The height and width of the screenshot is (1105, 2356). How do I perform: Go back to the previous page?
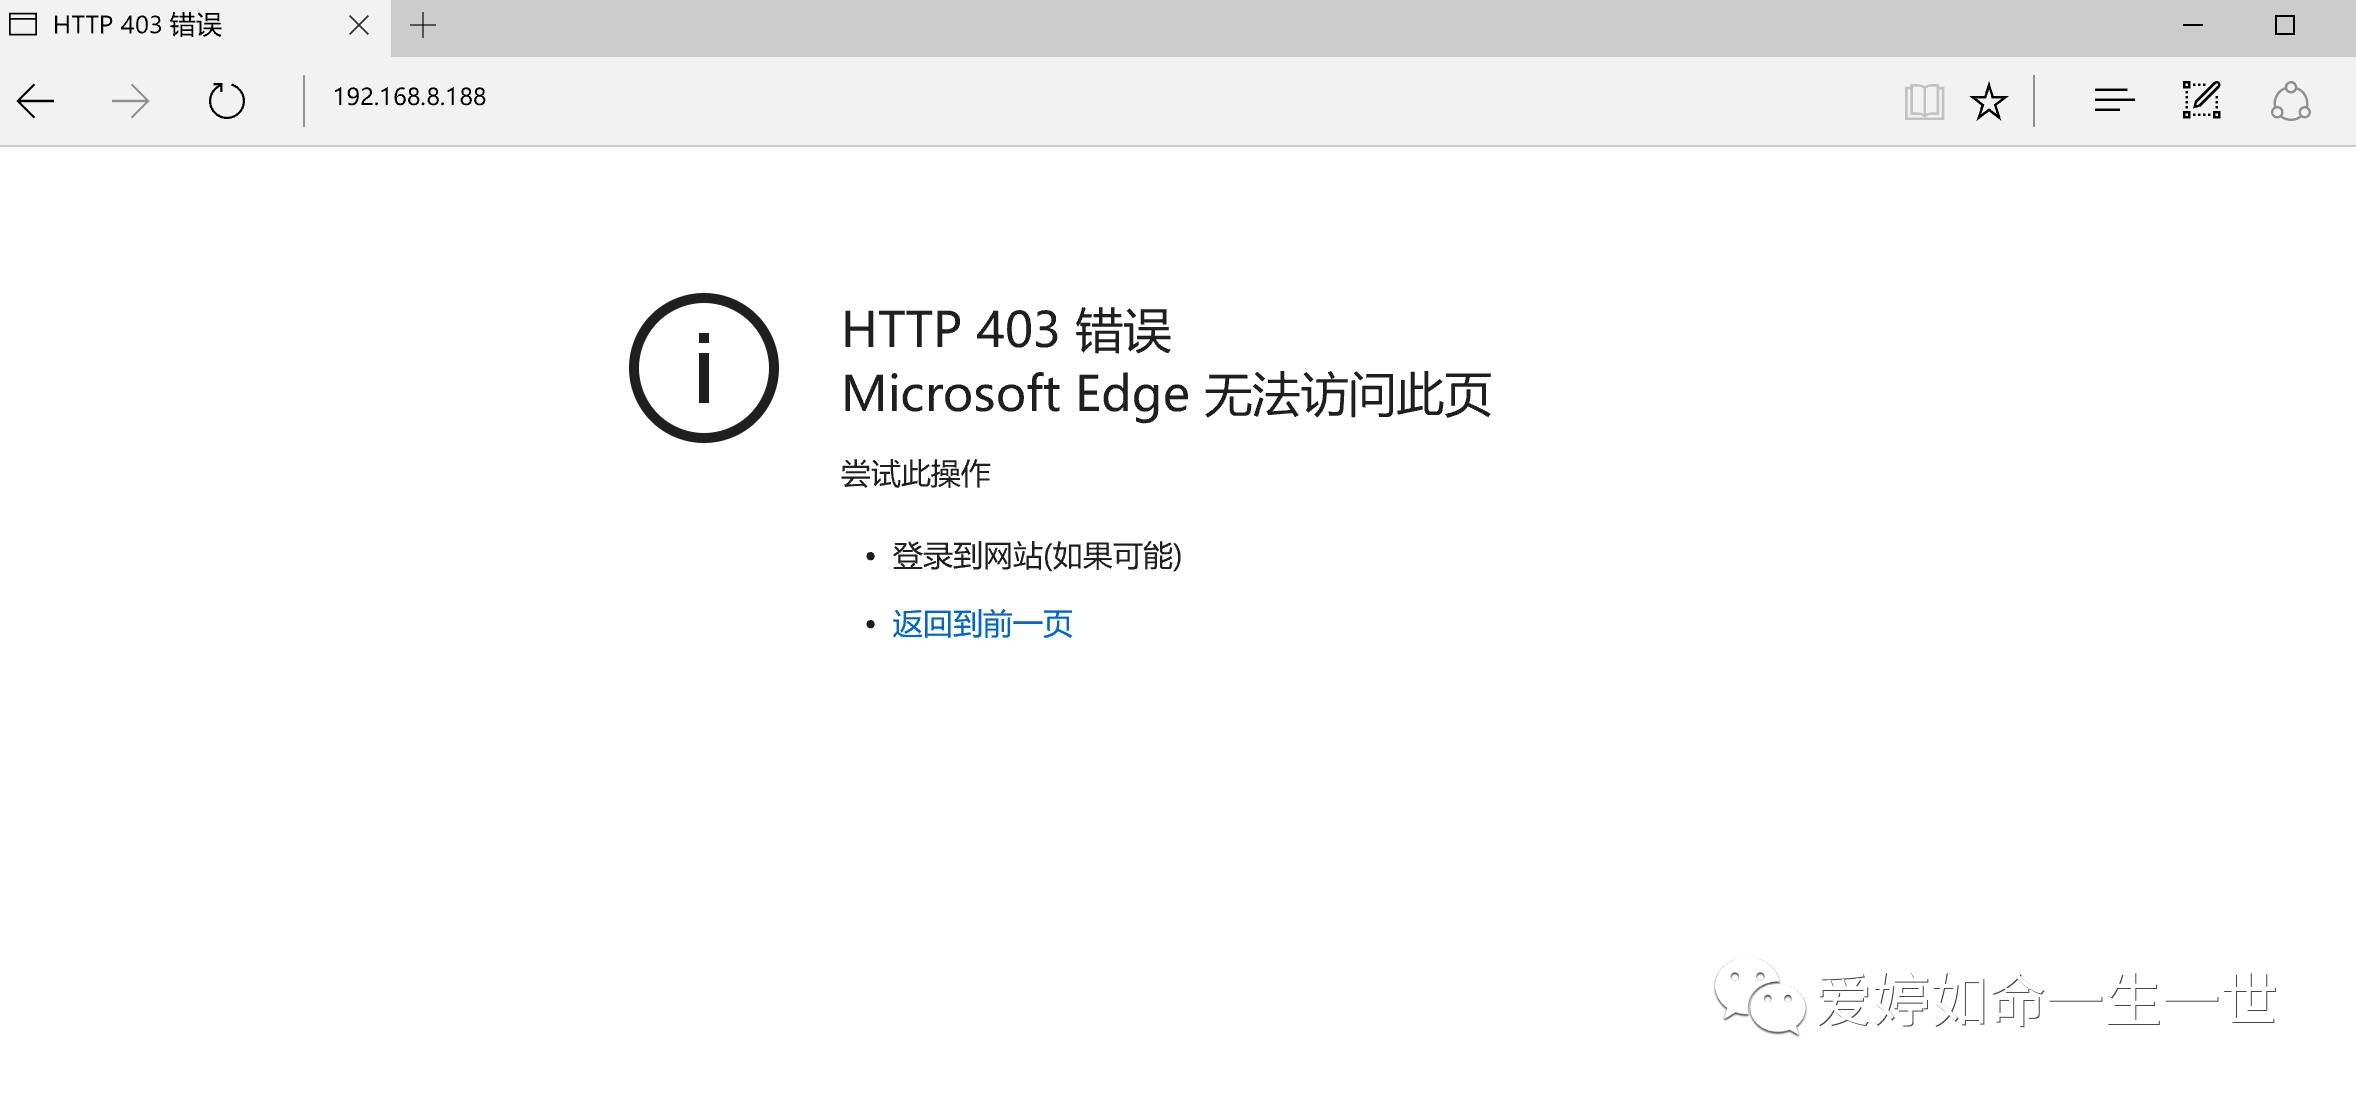(36, 101)
